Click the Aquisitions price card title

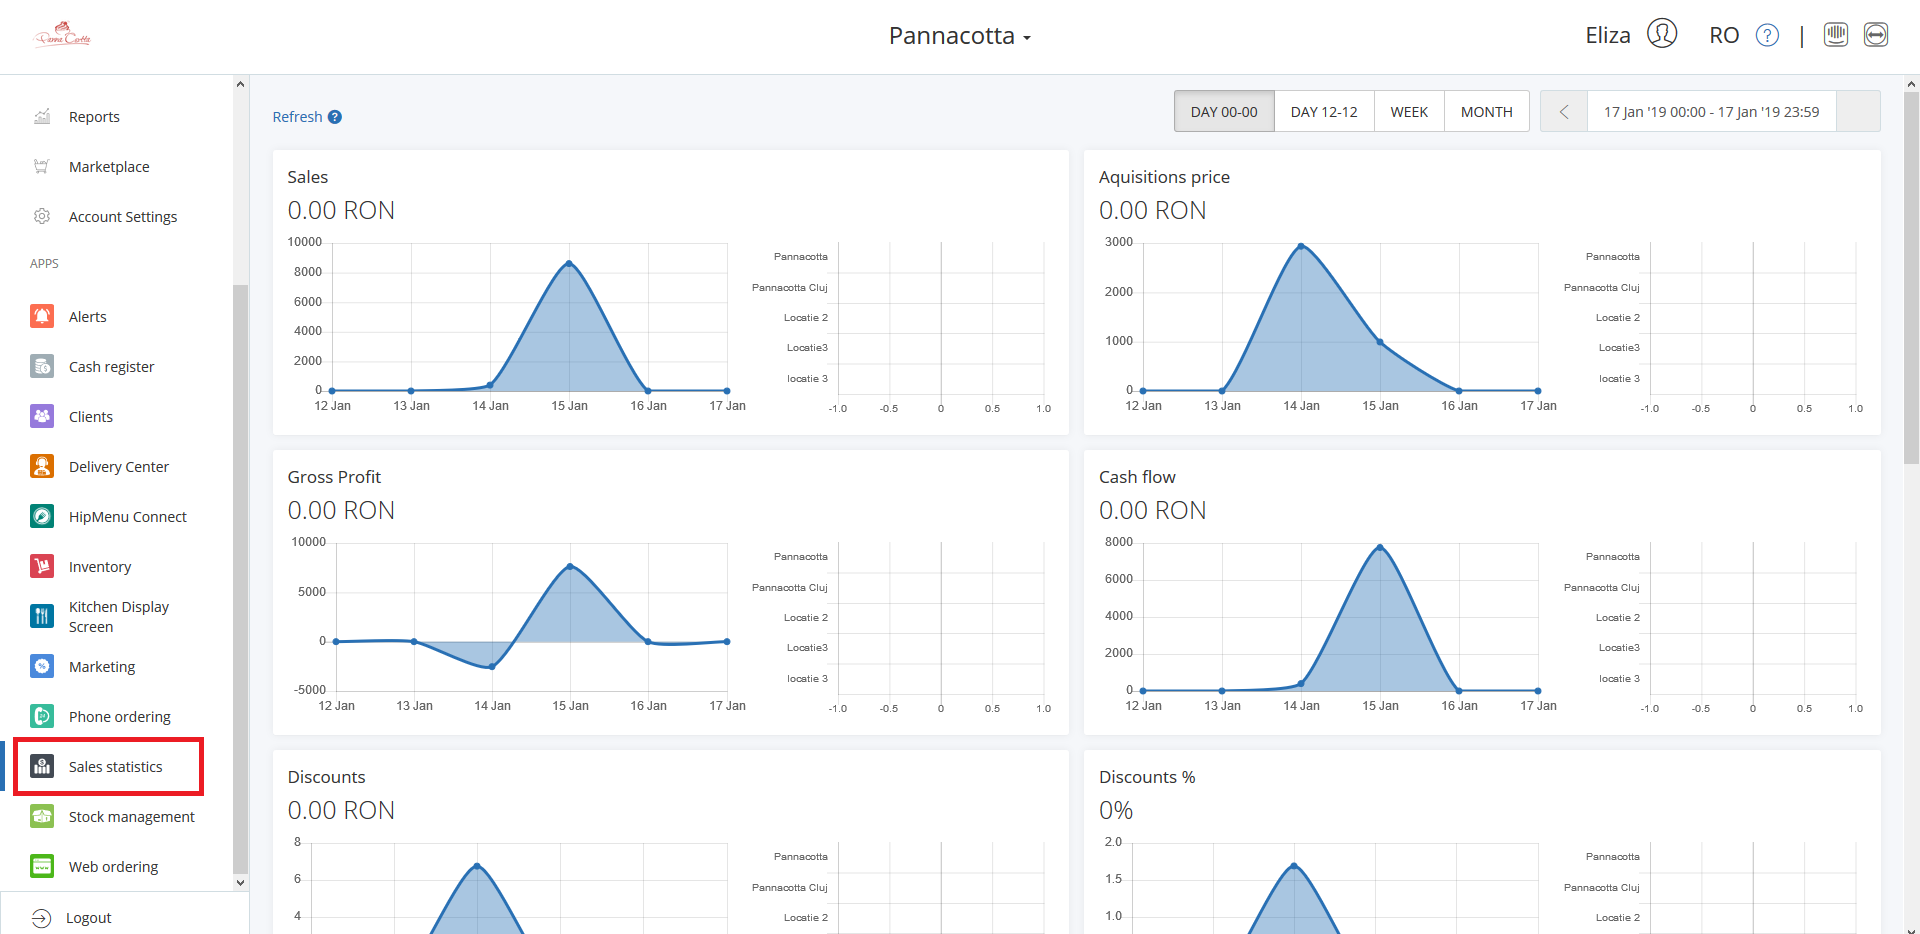tap(1164, 177)
